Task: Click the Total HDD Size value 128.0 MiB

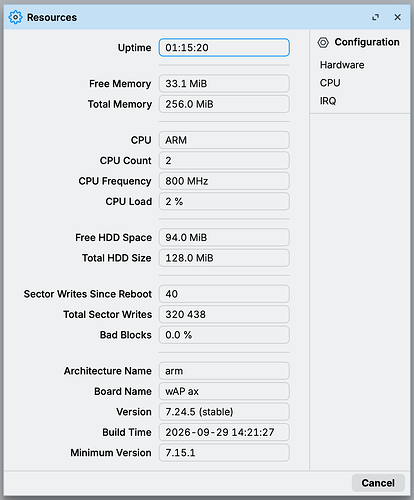Action: point(224,258)
